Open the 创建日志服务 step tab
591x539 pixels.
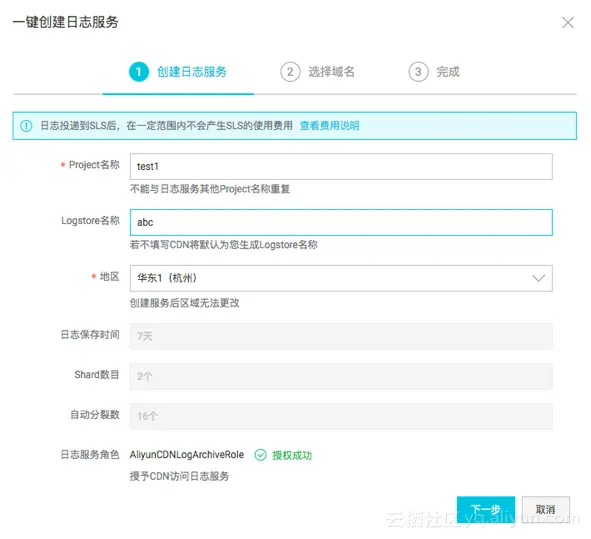192,72
